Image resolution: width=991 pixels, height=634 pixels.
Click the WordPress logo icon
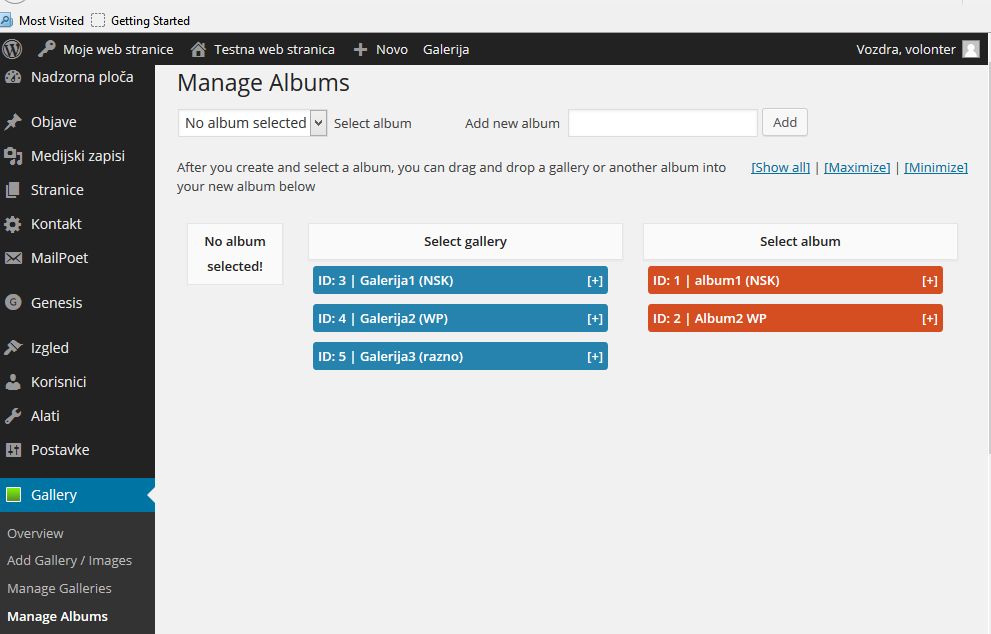[12, 49]
